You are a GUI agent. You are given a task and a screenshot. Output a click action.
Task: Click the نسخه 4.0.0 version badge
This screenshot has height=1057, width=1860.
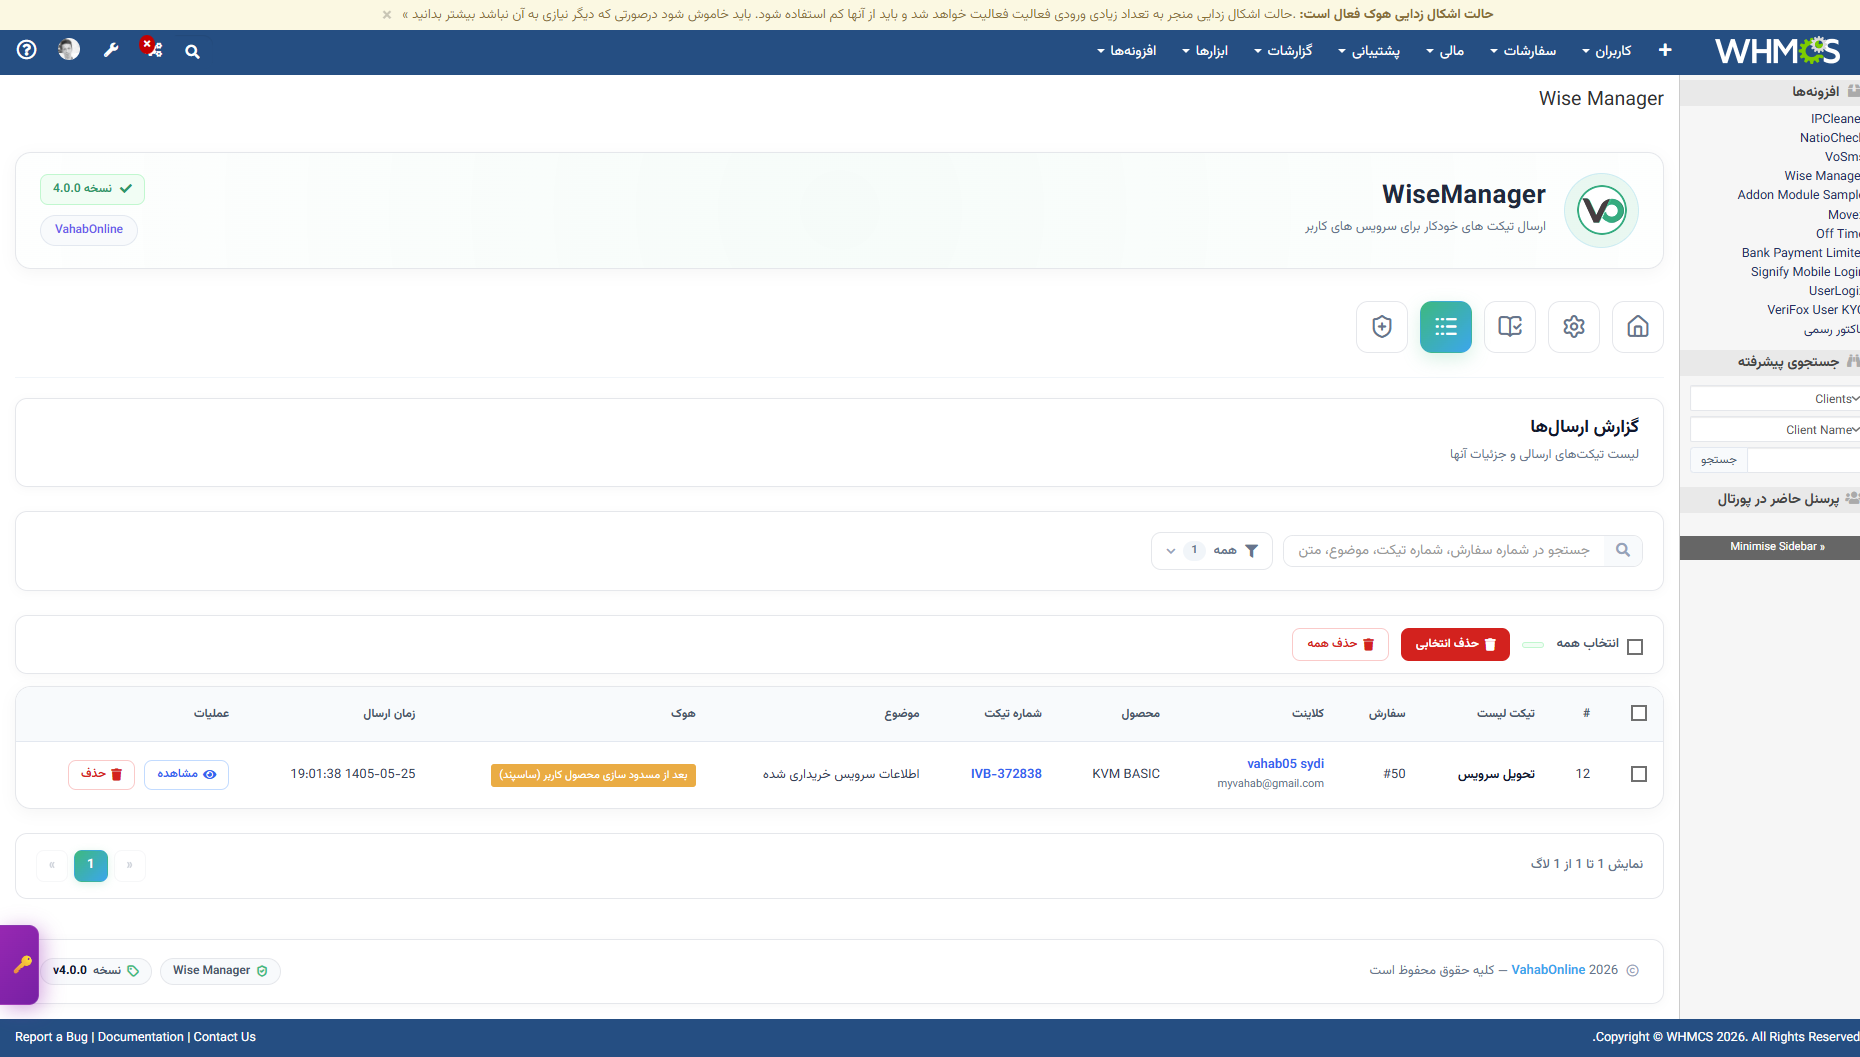[92, 189]
